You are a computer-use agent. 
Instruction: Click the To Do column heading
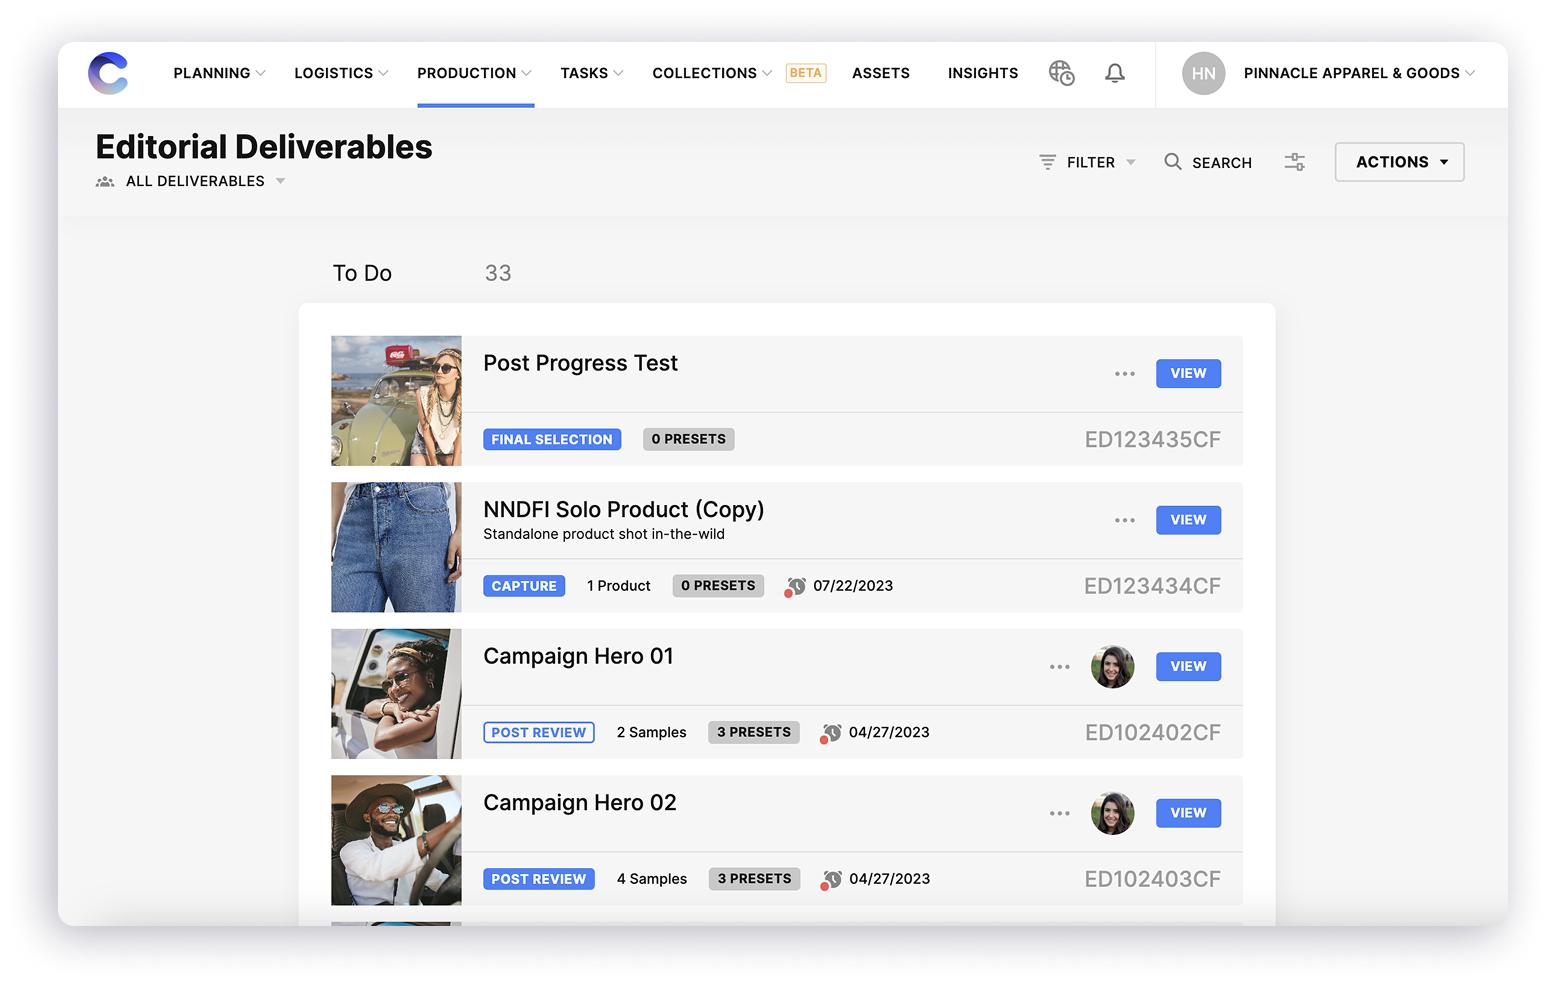[362, 273]
